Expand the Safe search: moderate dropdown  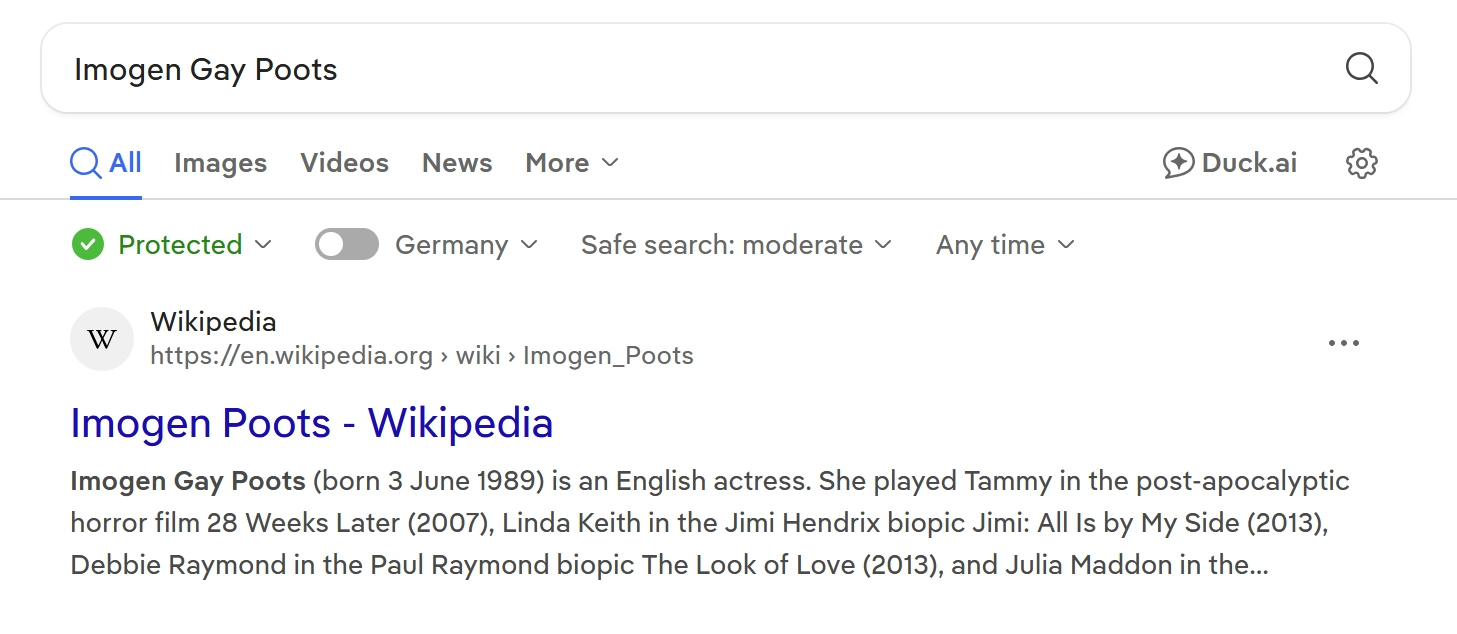click(736, 245)
